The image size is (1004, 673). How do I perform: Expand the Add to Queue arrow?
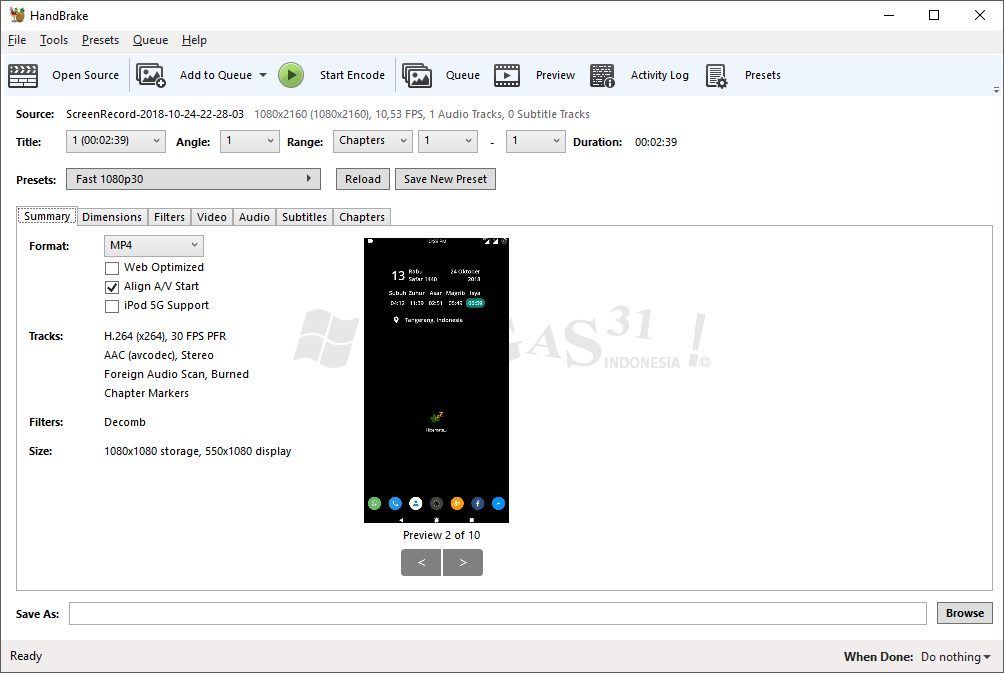coord(263,75)
